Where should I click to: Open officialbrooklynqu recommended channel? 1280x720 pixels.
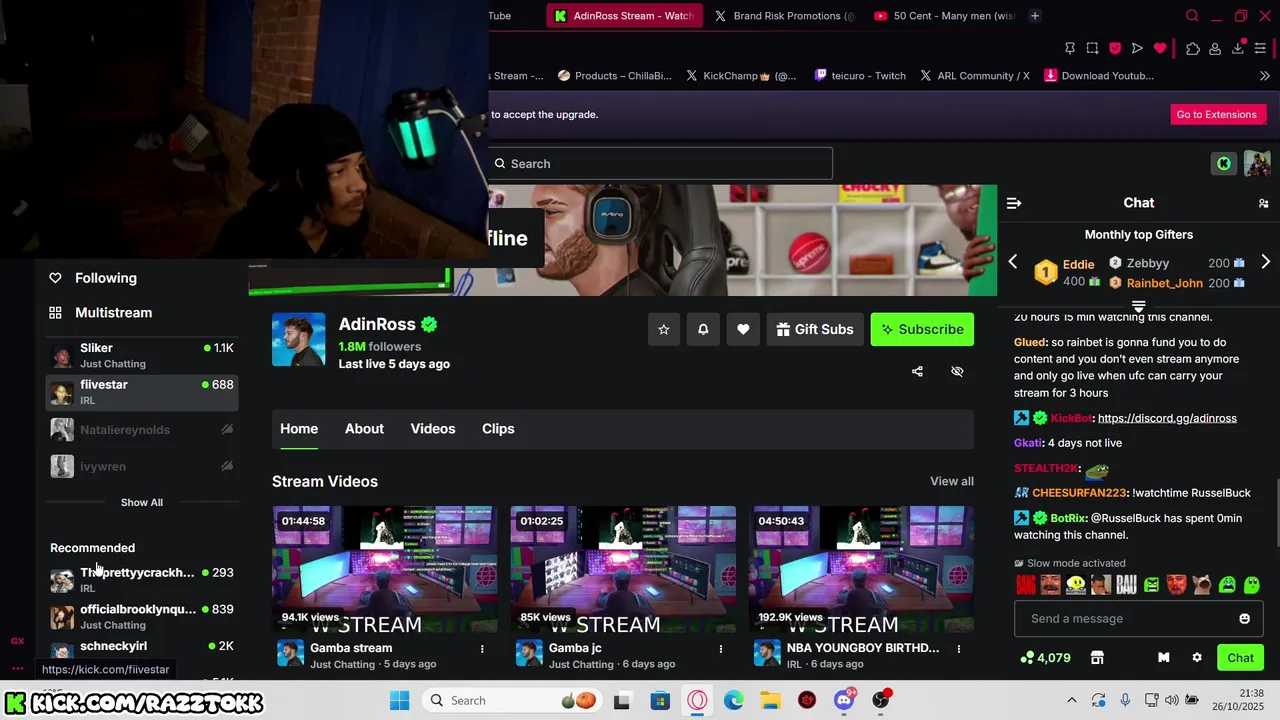coord(142,617)
